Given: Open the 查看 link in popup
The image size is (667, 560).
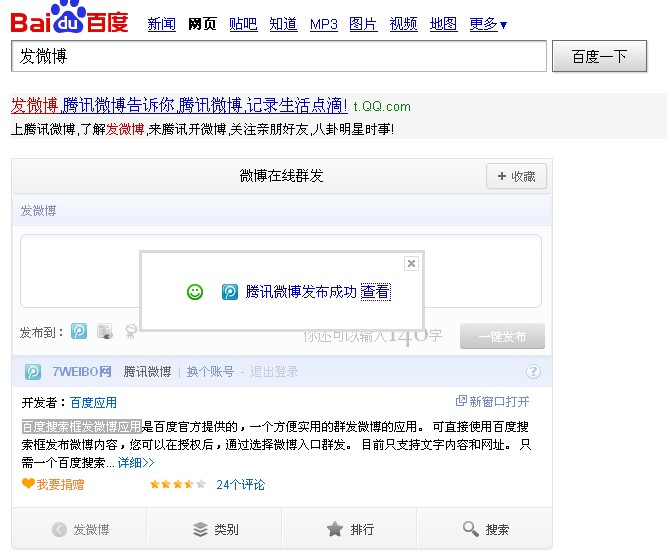Looking at the screenshot, I should point(376,292).
